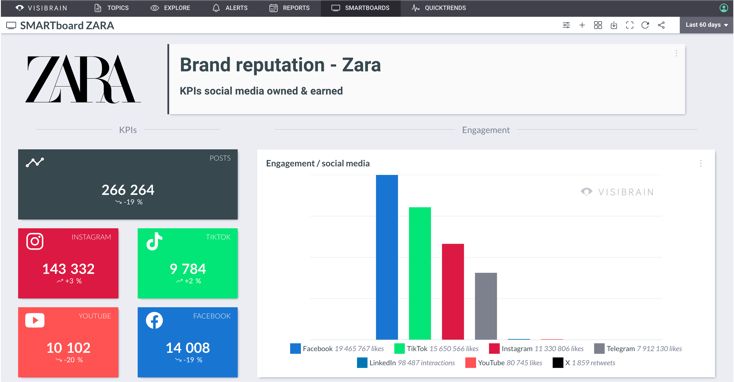Click the -20 % trend in YouTube card
Image resolution: width=734 pixels, height=382 pixels.
click(69, 360)
